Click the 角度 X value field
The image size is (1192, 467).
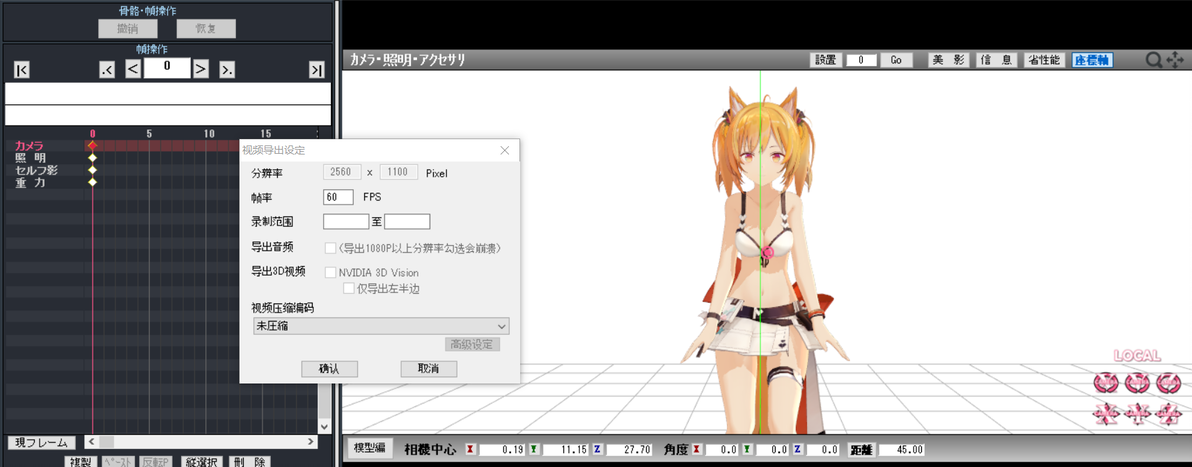tap(722, 450)
